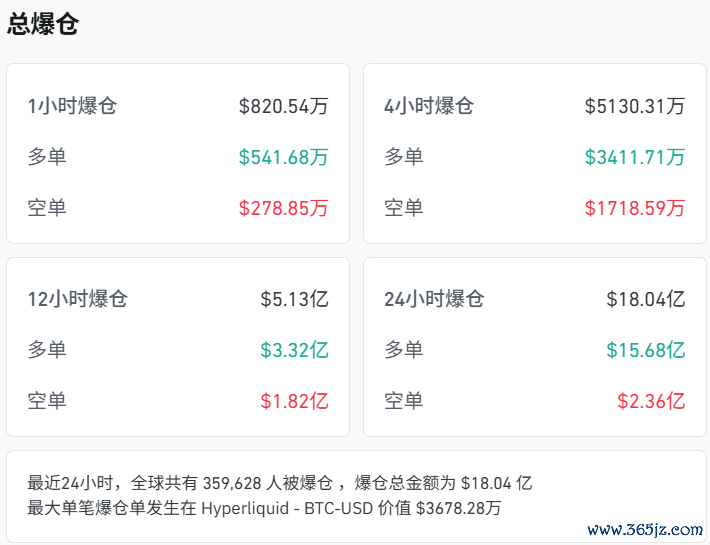Click the 1-hour long liquidations value $541.68万
Viewport: 710px width, 545px height.
[283, 157]
